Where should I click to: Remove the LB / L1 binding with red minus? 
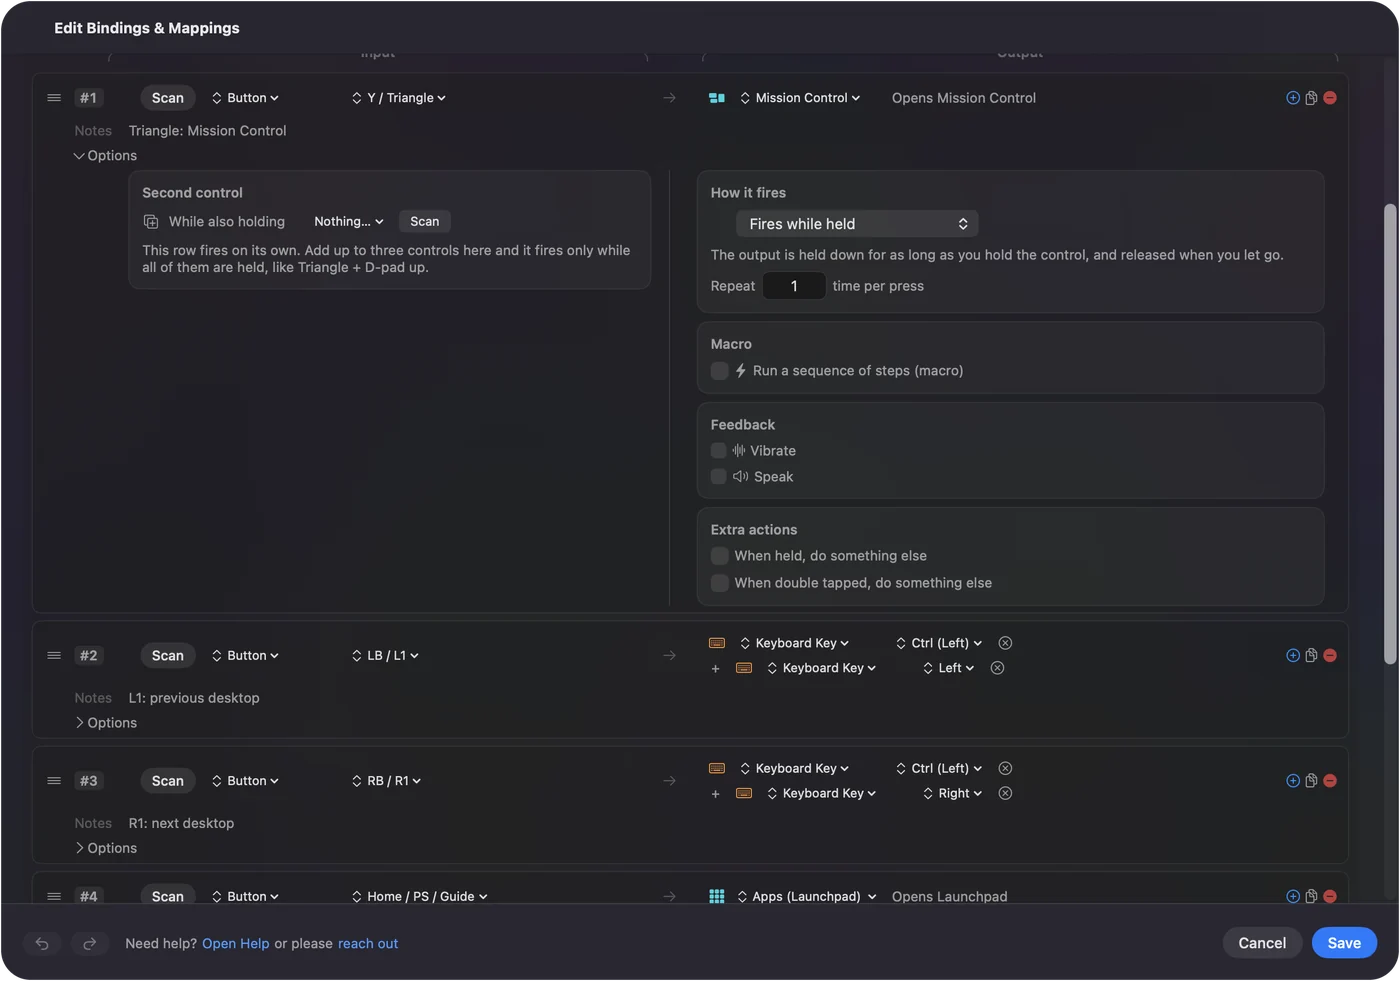tap(1330, 656)
